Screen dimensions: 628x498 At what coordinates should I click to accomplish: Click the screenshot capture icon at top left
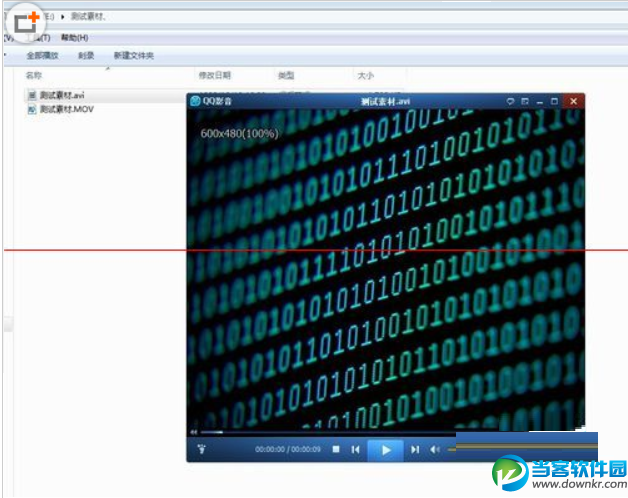pos(26,22)
